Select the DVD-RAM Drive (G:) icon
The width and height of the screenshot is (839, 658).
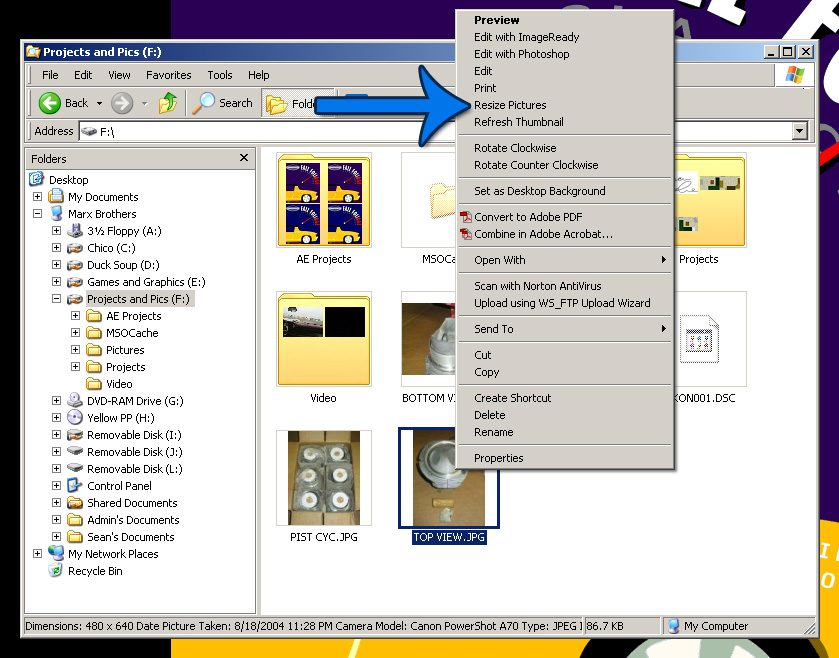click(75, 400)
